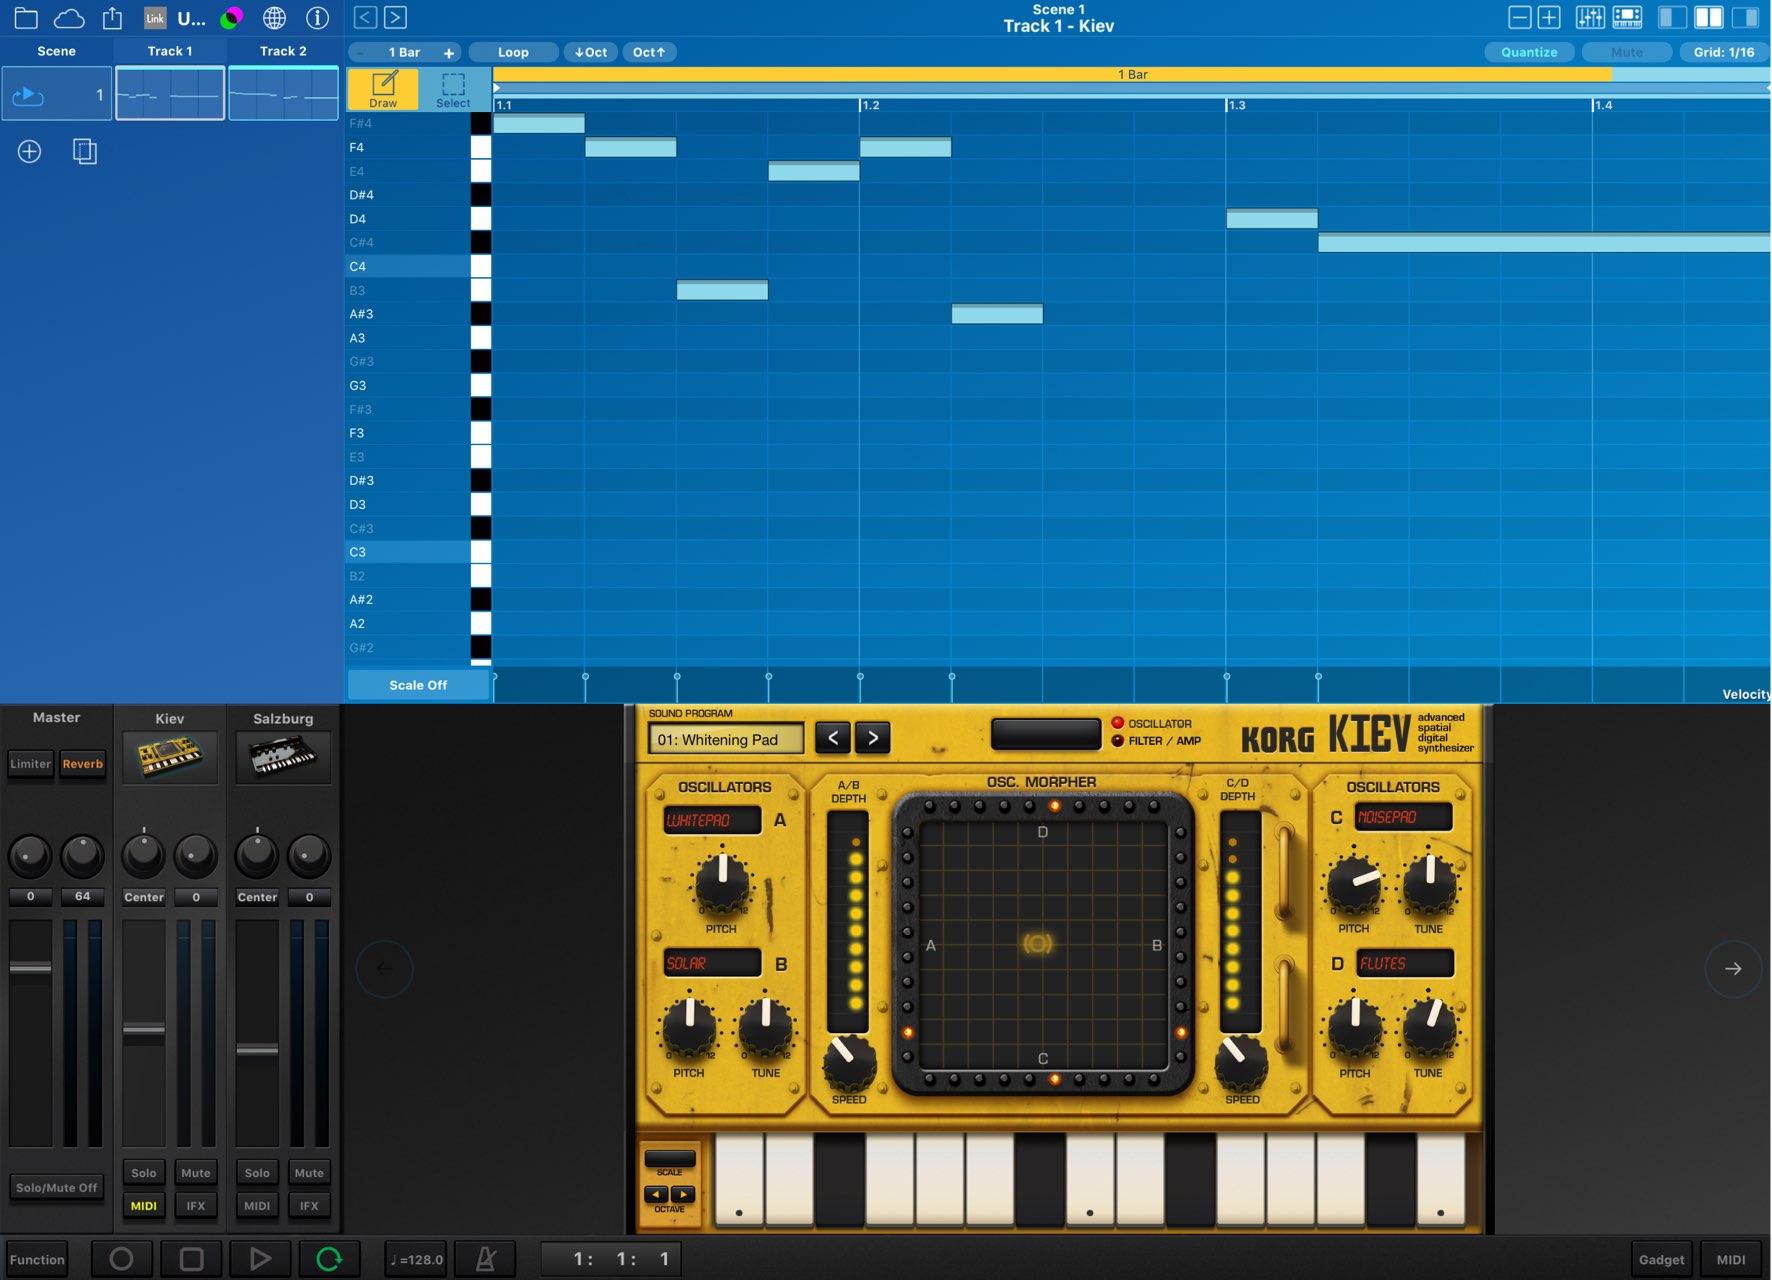Viewport: 1772px width, 1280px height.
Task: Open the Grid 1/16 selector
Action: point(1724,52)
